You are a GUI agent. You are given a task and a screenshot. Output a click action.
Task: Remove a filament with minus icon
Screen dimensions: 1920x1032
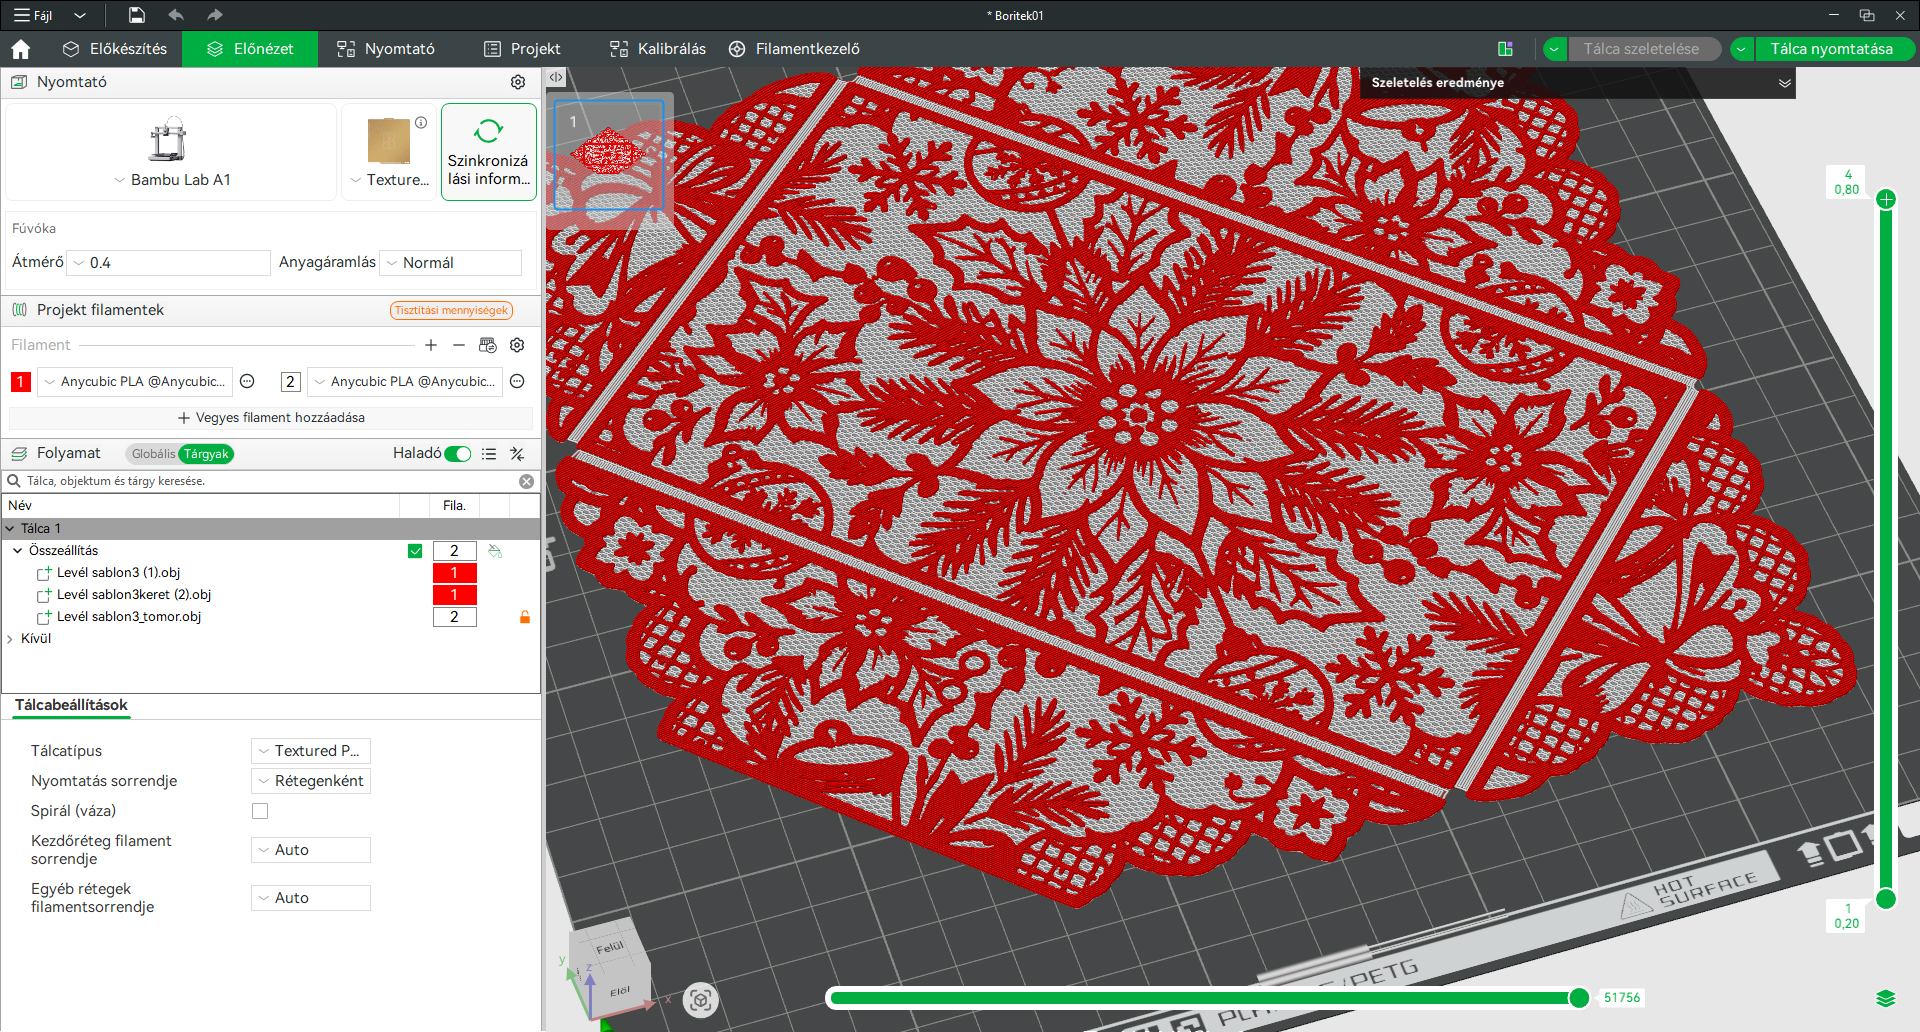[459, 345]
